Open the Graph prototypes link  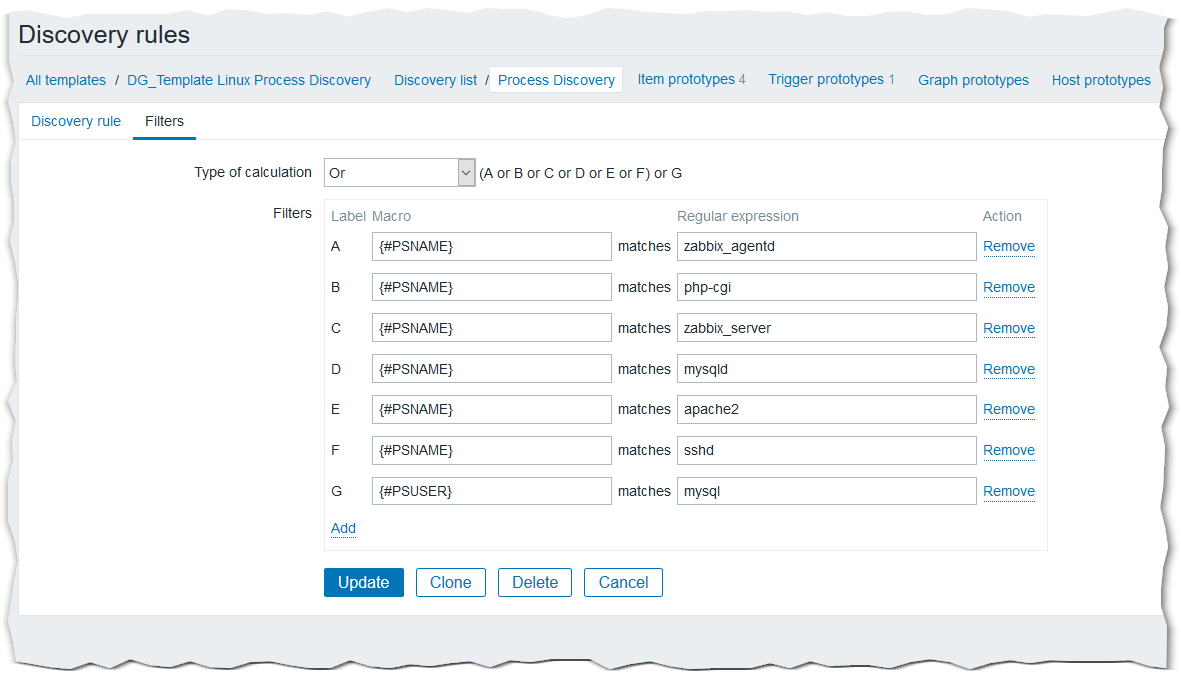(973, 80)
